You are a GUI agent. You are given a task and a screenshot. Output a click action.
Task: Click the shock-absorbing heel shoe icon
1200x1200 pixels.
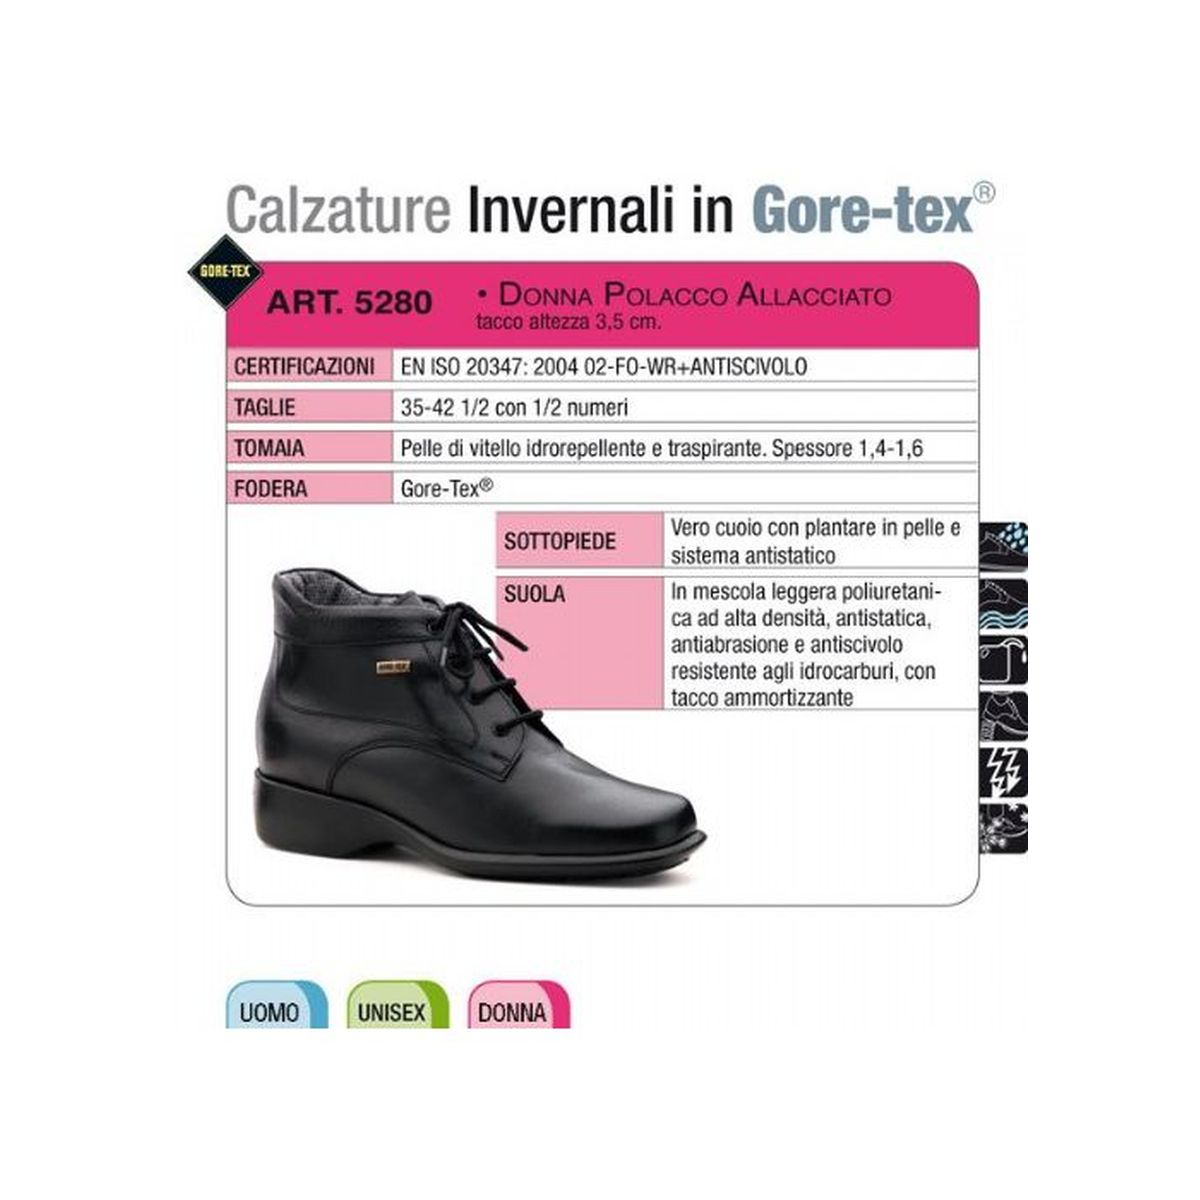[x=1003, y=715]
